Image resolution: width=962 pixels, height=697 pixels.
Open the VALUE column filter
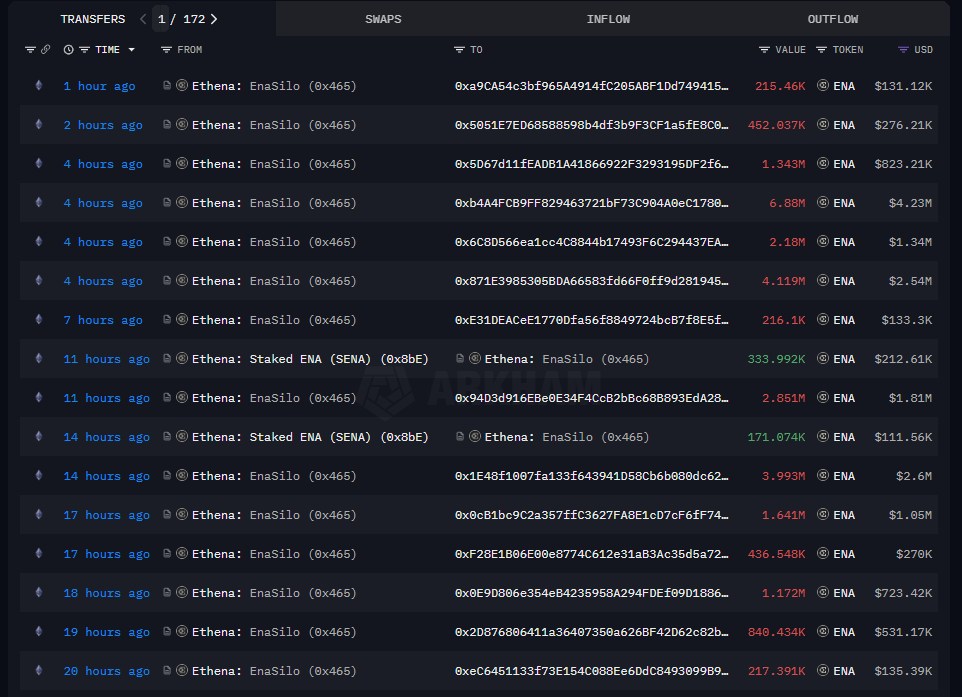764,50
